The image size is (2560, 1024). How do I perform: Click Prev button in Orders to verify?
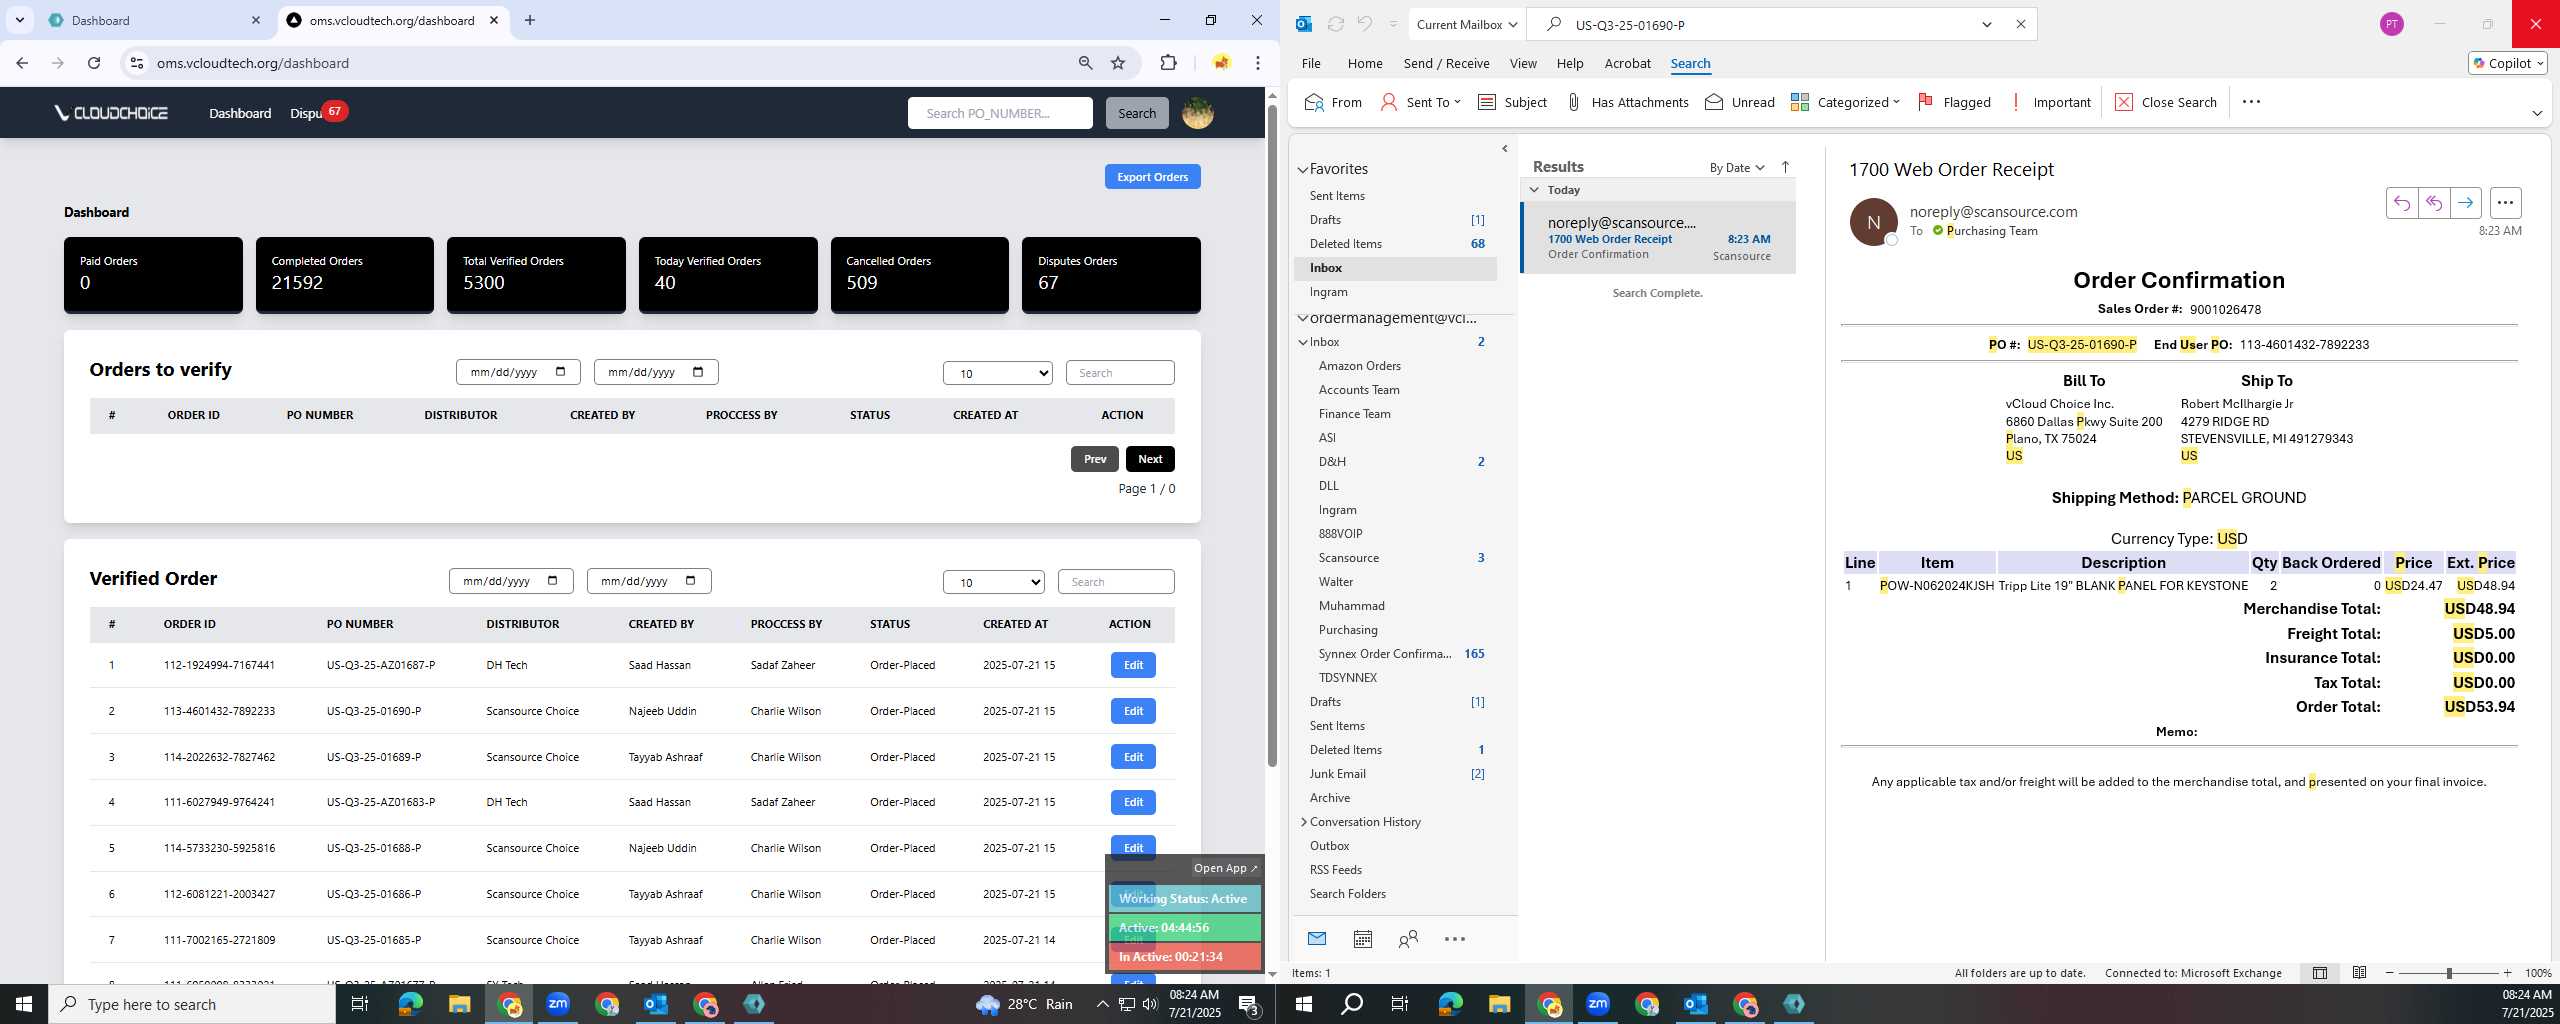[x=1095, y=459]
